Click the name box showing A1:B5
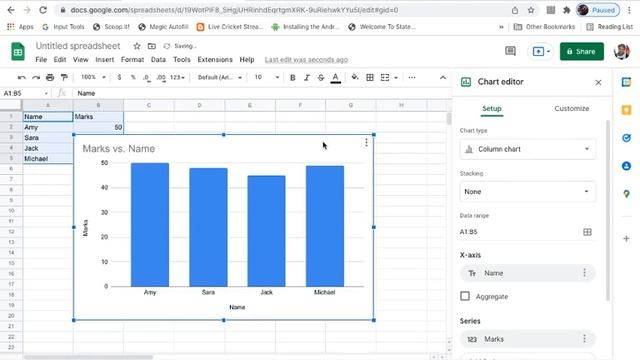Screen dimensions: 640x360 pos(25,93)
